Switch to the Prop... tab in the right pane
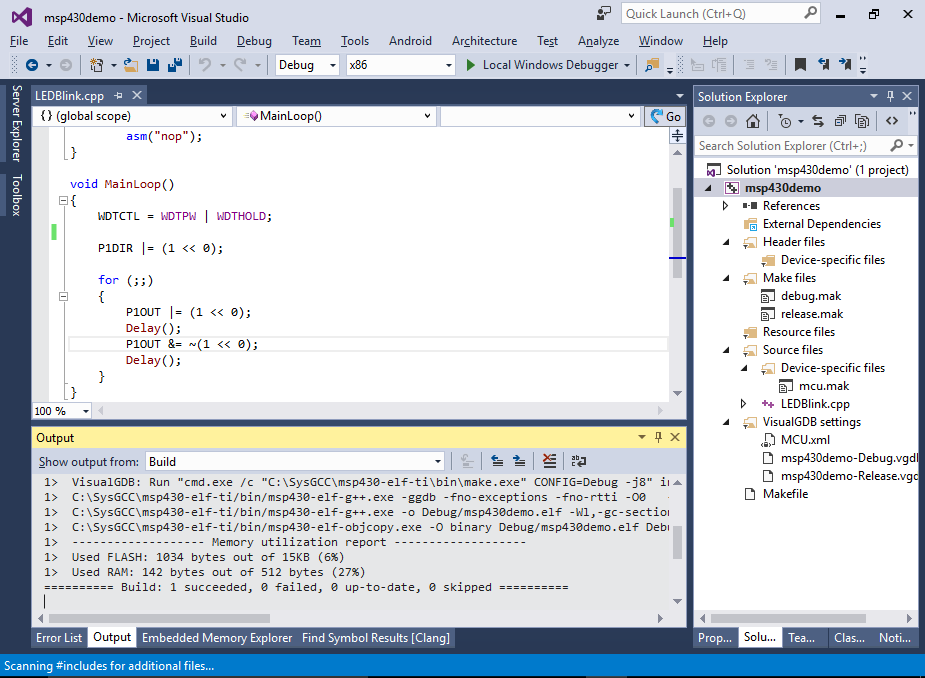Screen dimensions: 925x678 click(715, 638)
